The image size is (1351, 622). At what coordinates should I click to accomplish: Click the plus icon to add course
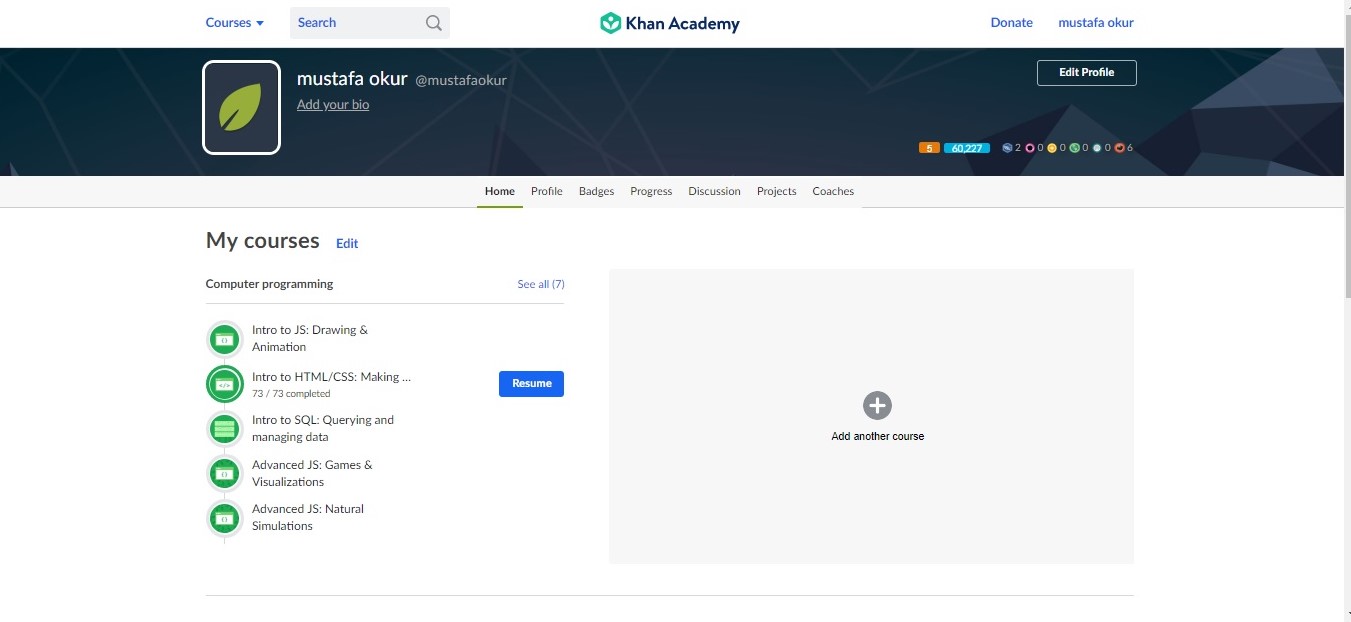[x=877, y=405]
